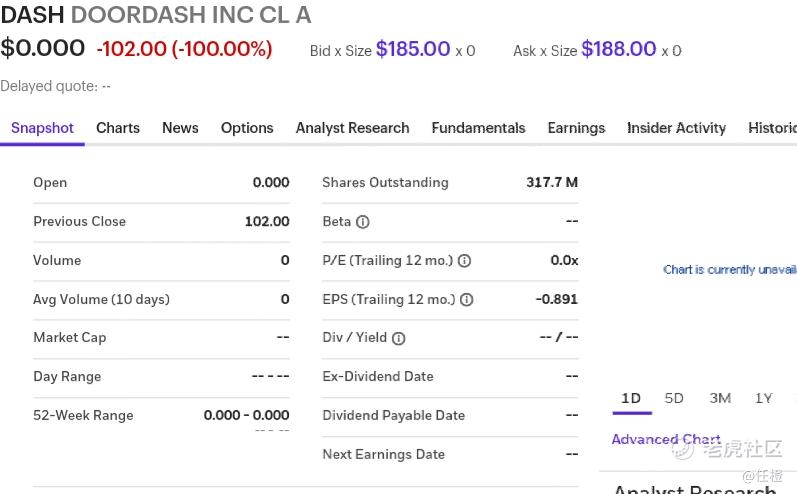Click the $188.00 ask price
Screen dimensions: 797x494
point(618,49)
